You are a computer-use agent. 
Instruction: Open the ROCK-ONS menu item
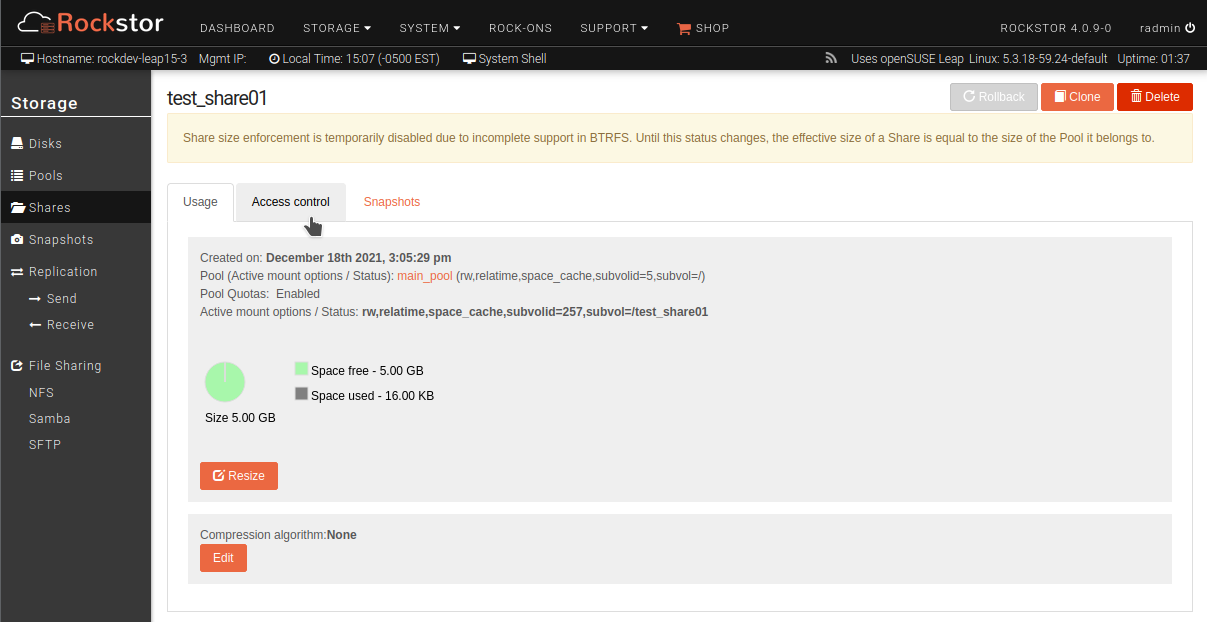point(520,28)
